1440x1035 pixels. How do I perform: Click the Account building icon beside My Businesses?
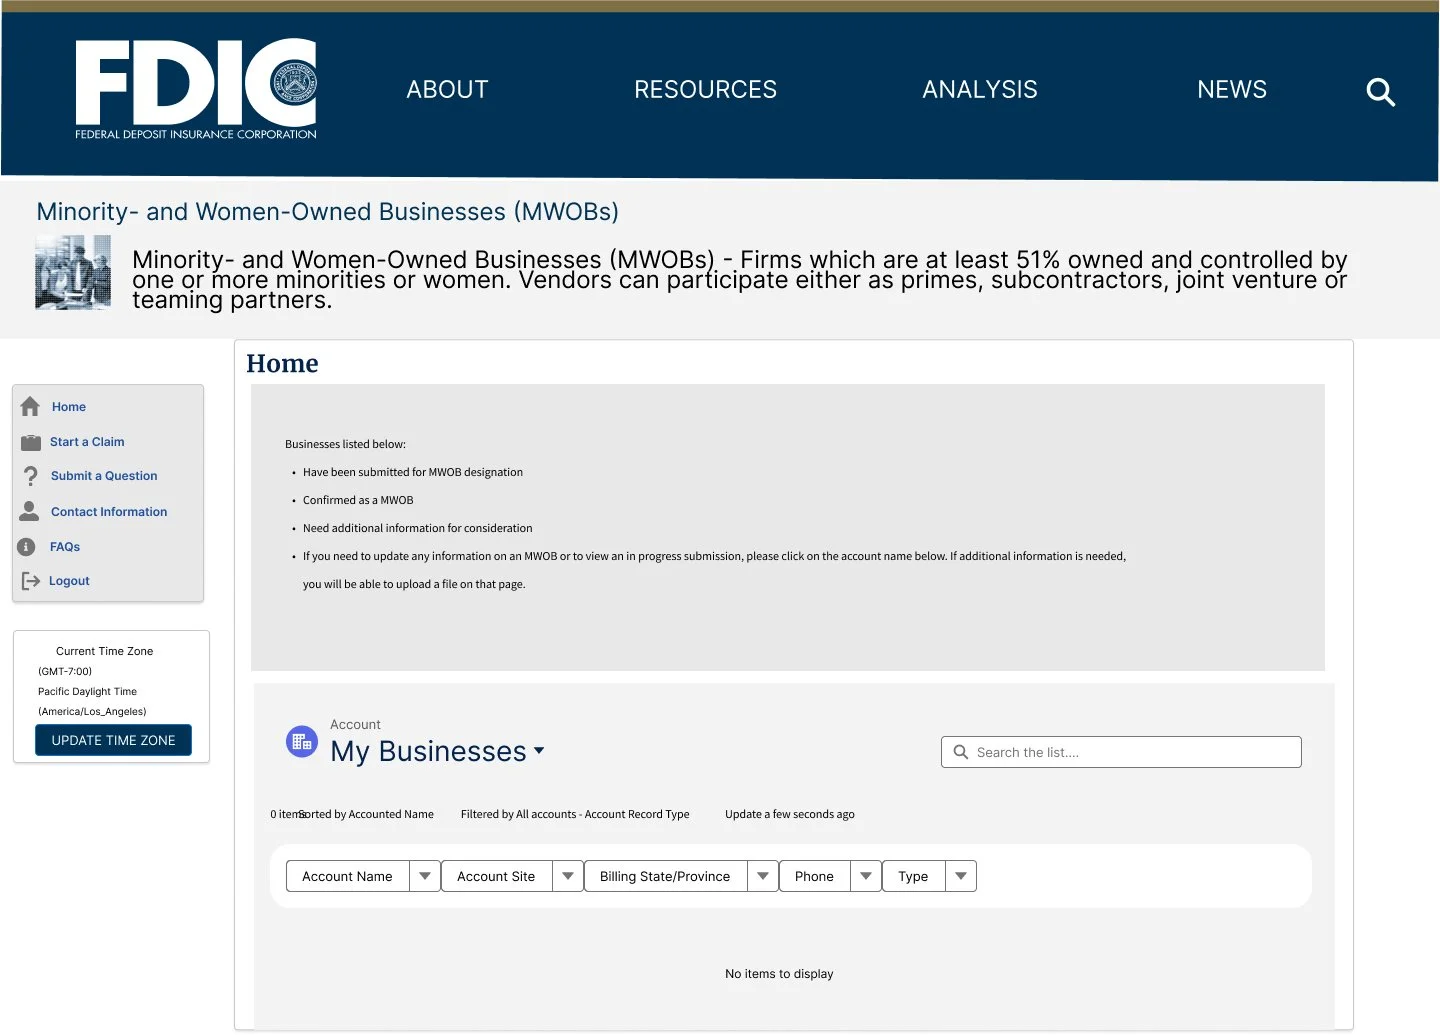click(302, 742)
